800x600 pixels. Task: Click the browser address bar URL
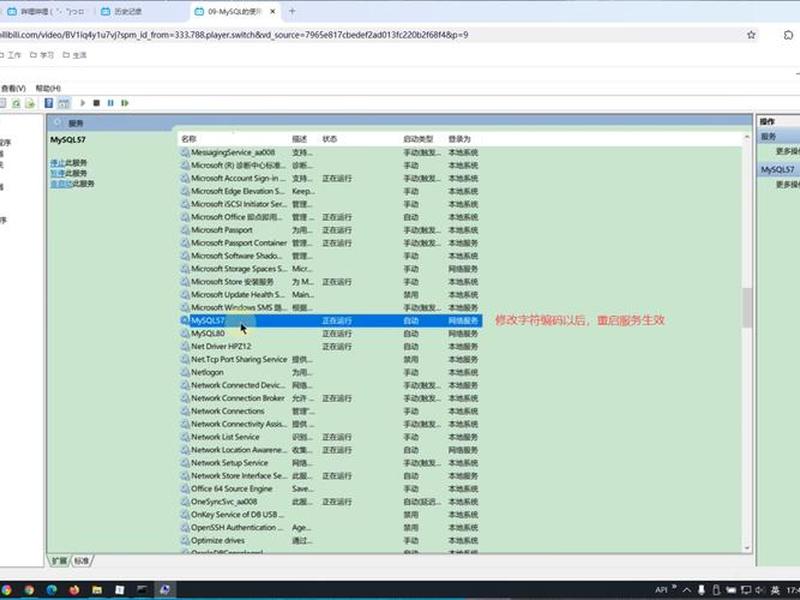(234, 35)
